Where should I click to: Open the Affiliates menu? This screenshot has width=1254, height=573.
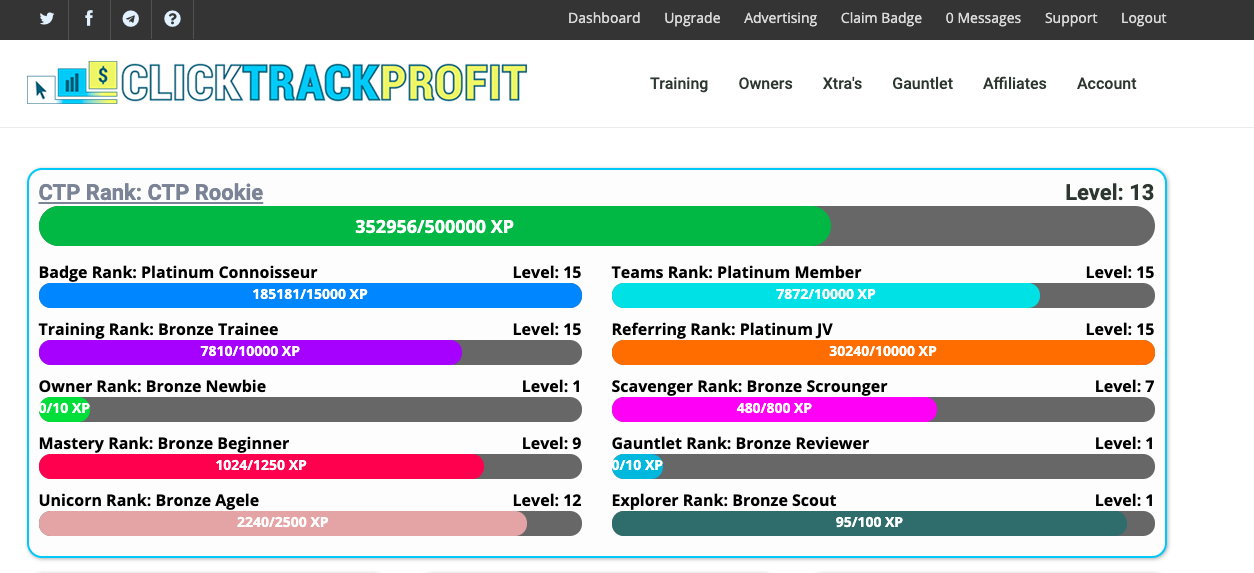click(1014, 84)
